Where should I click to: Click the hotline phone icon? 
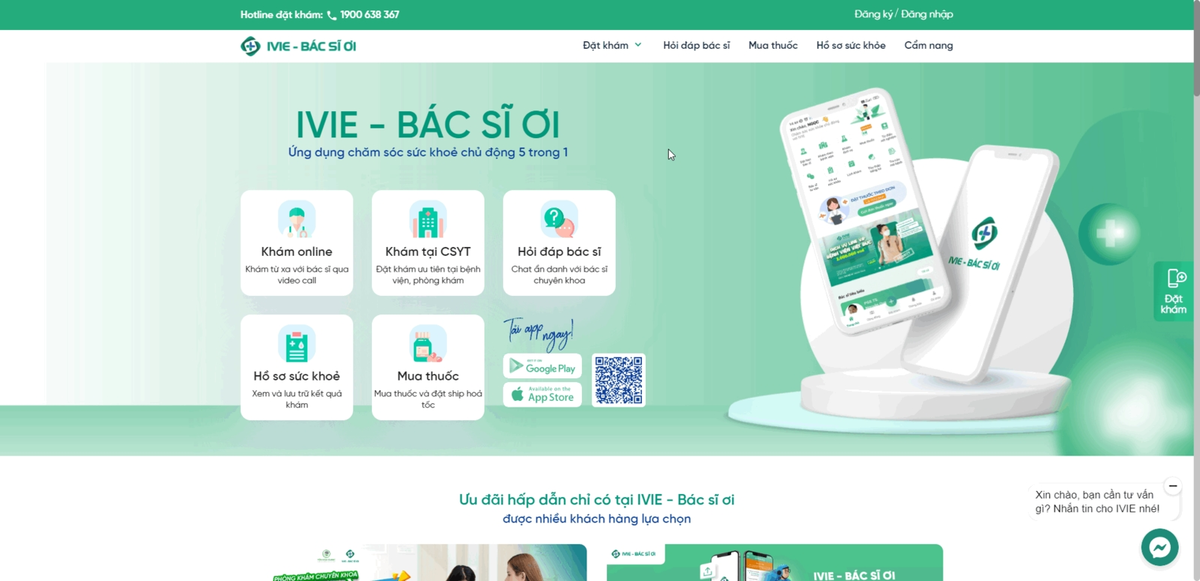click(332, 15)
